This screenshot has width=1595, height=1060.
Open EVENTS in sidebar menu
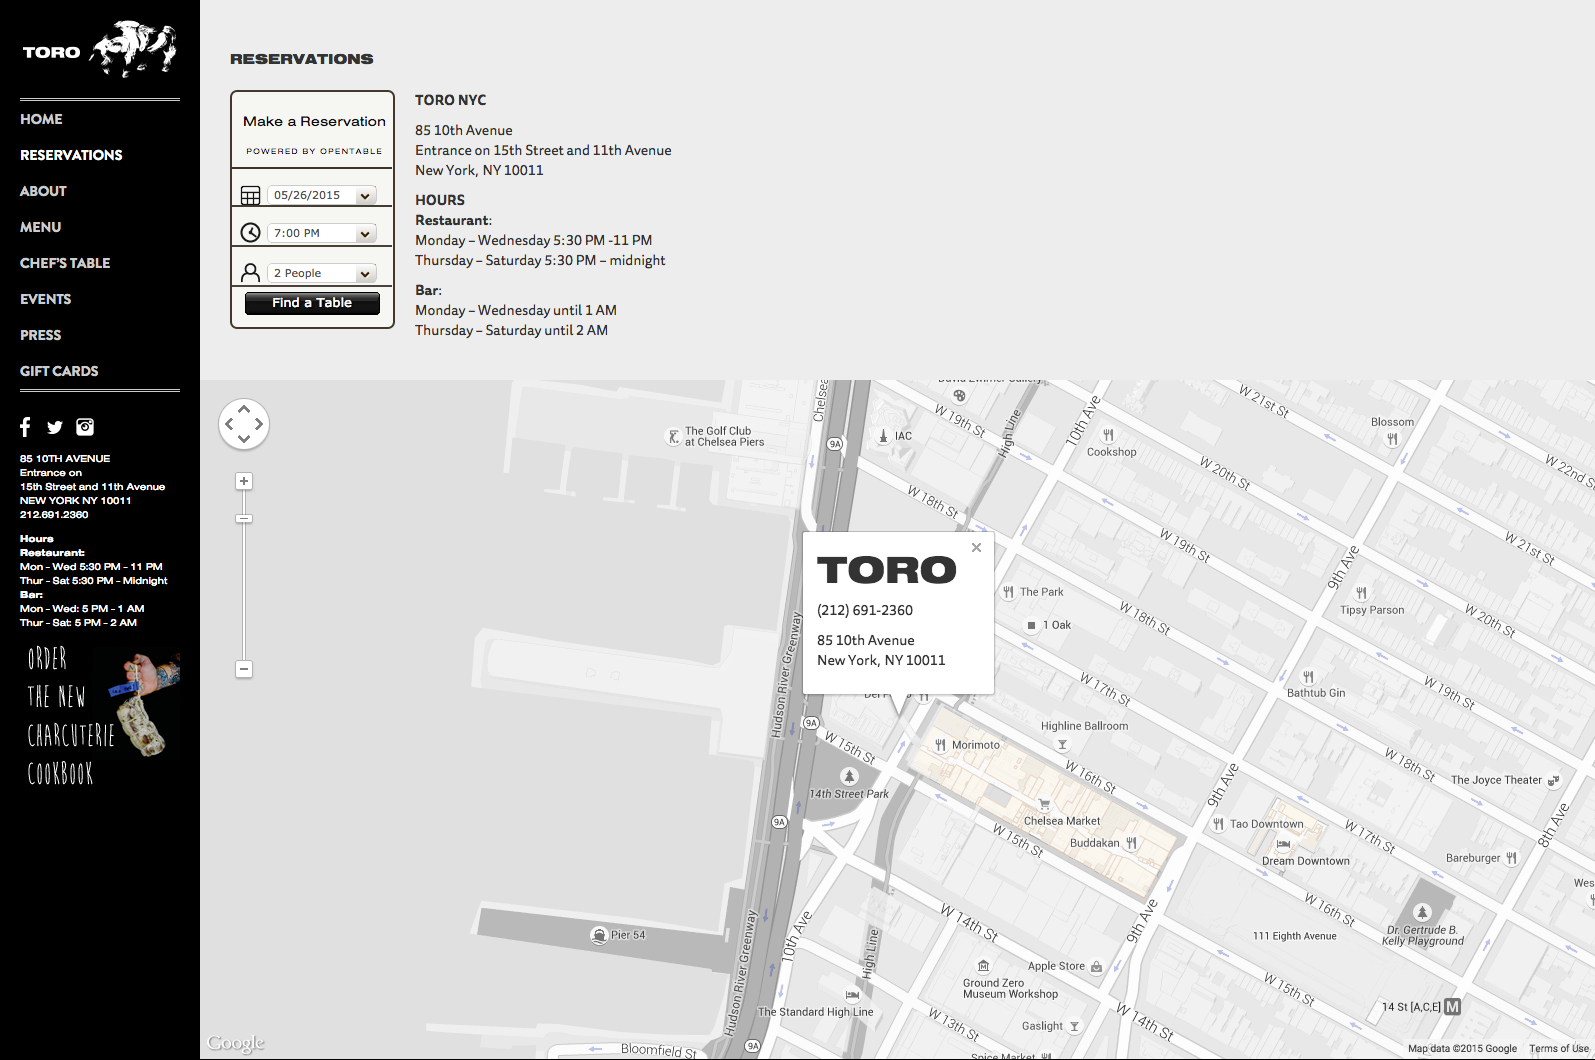(x=45, y=299)
